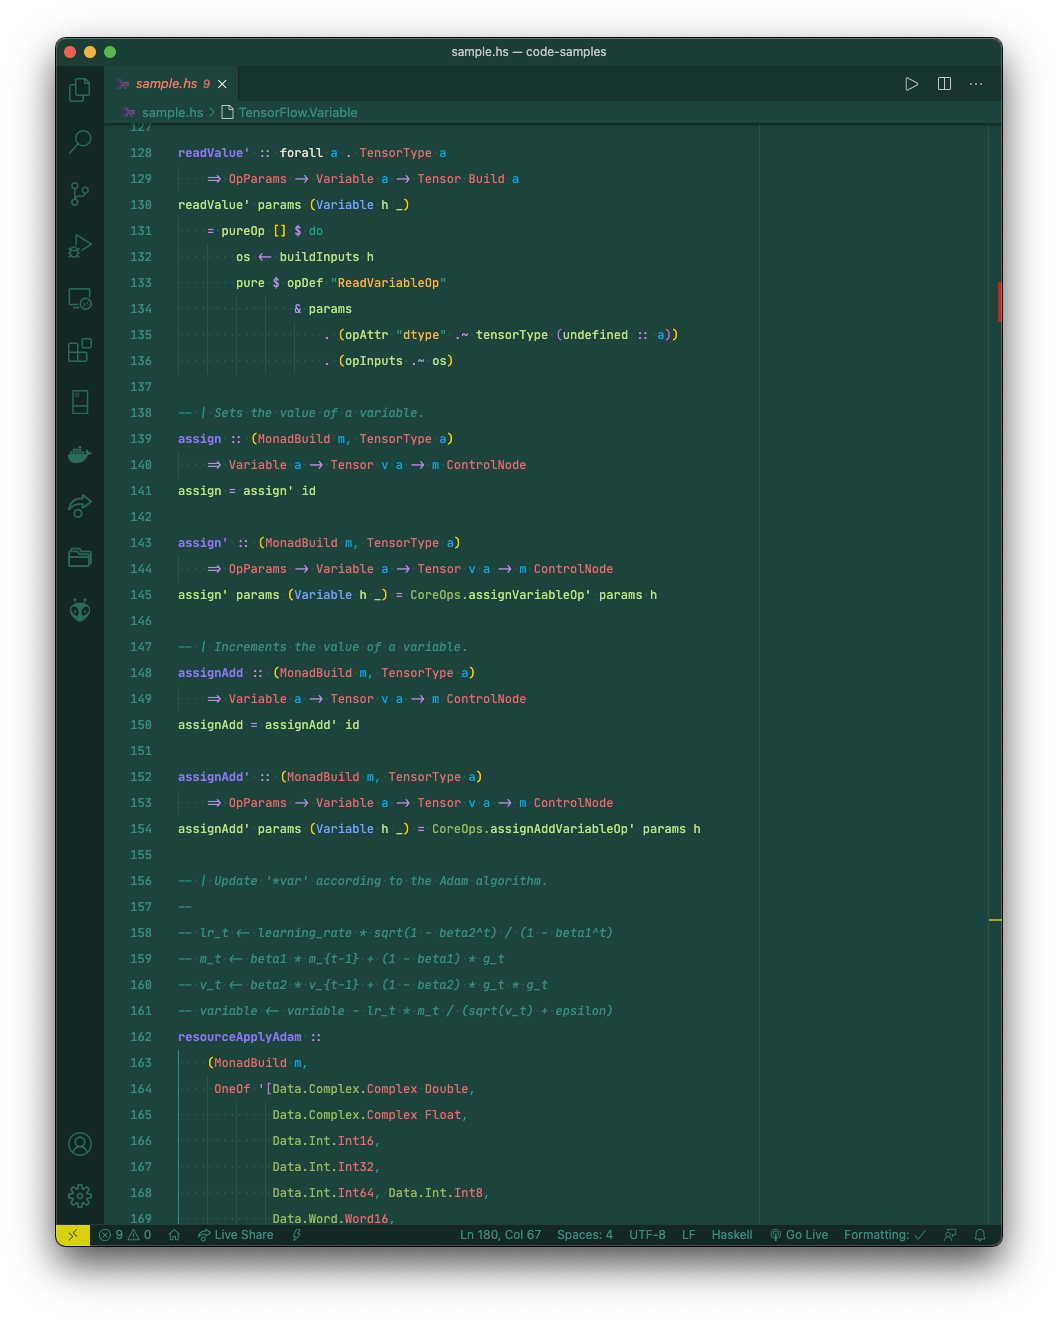Run the sample.hs file with the play button
The image size is (1058, 1320).
click(x=911, y=84)
